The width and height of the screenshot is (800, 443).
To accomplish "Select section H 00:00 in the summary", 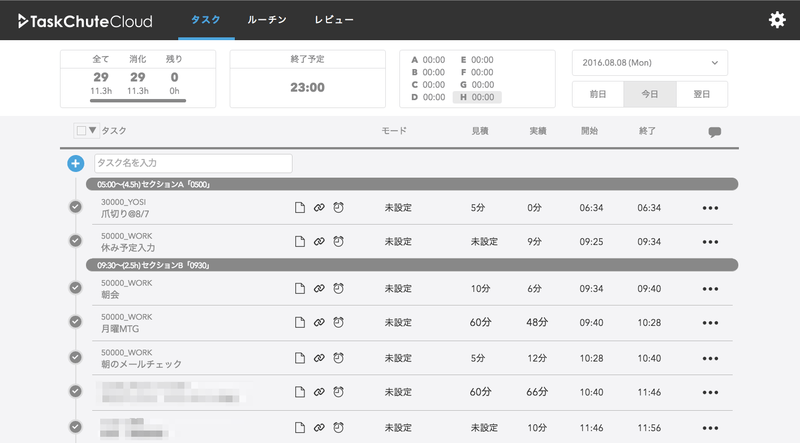I will tap(477, 97).
